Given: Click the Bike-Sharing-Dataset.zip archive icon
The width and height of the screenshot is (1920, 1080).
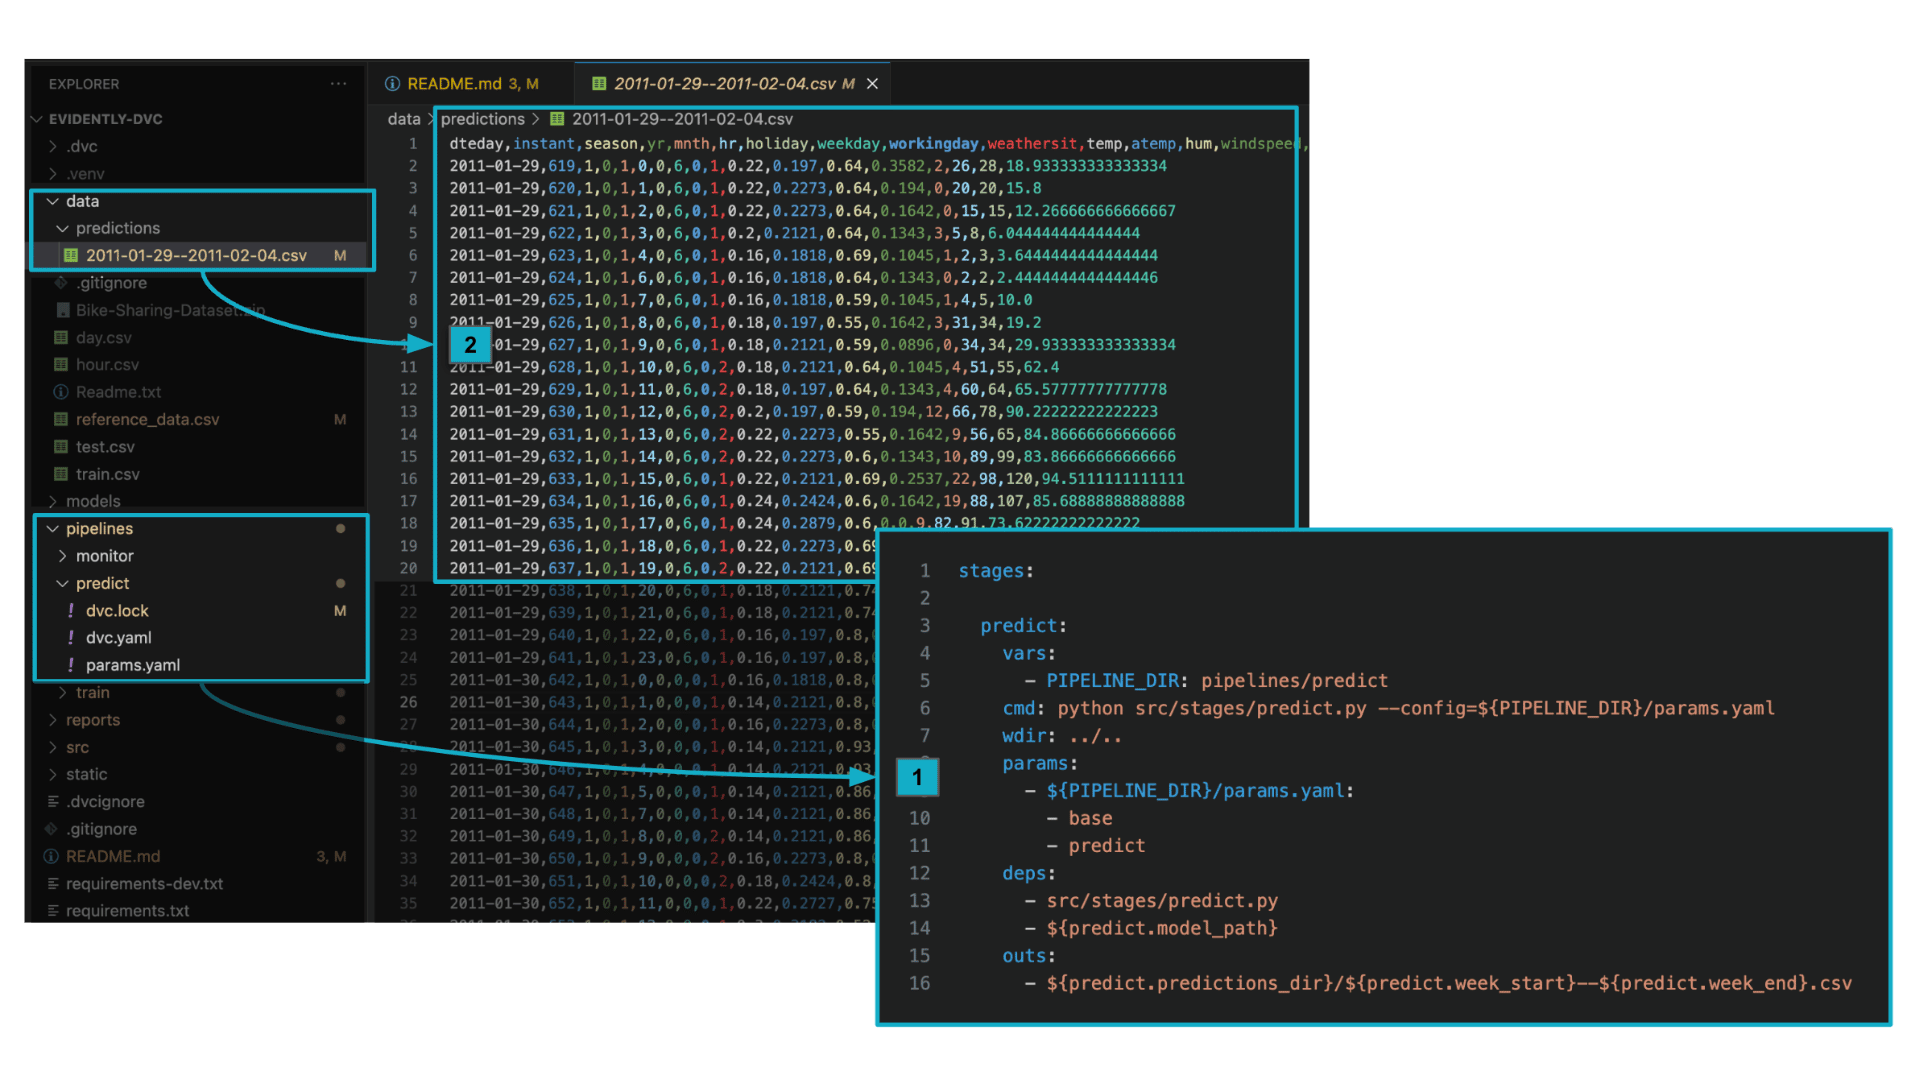Looking at the screenshot, I should tap(62, 311).
